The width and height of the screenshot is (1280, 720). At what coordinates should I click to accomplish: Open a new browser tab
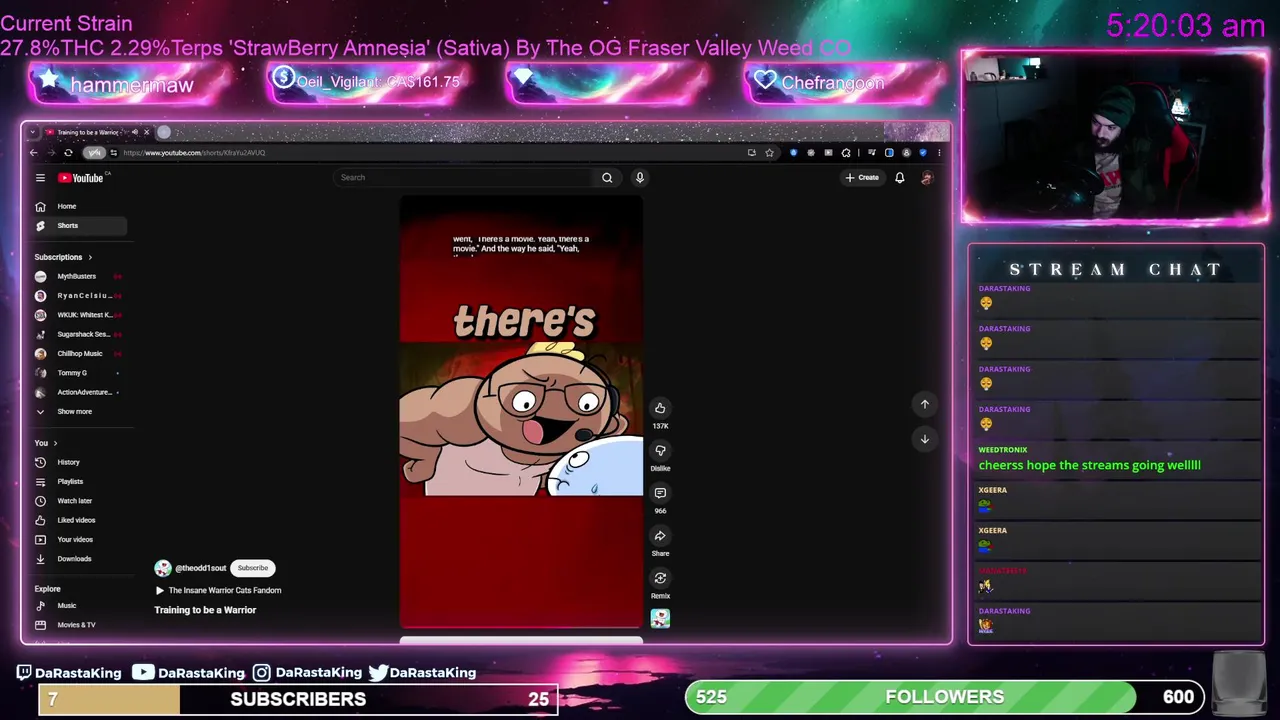coord(164,132)
